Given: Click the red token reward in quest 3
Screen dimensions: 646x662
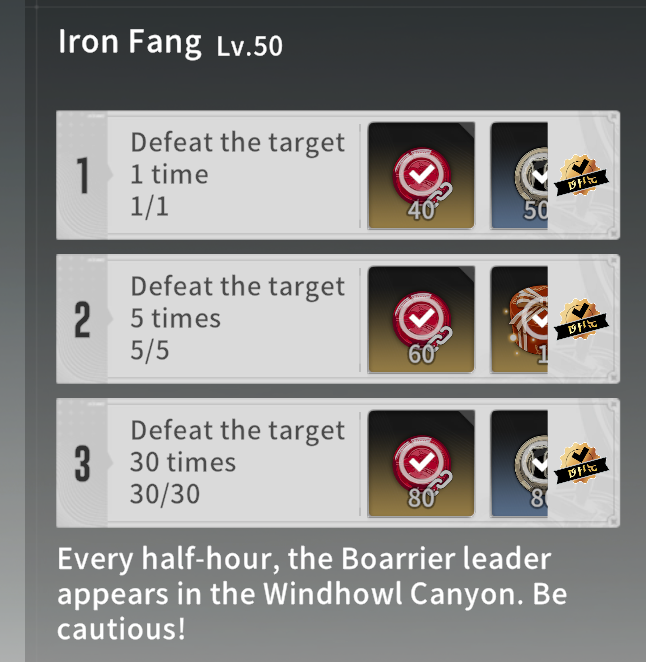Looking at the screenshot, I should click(x=421, y=464).
